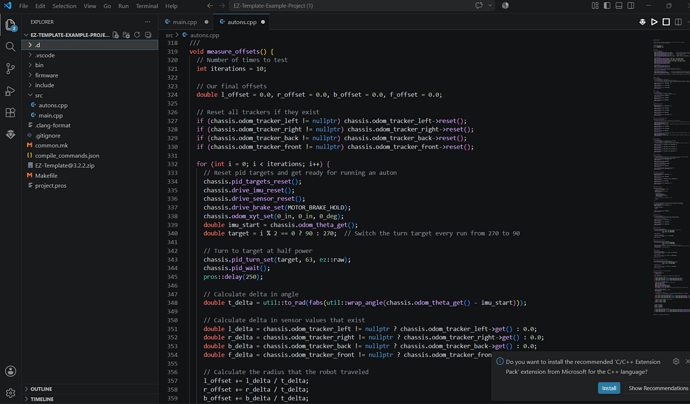This screenshot has width=690, height=404.
Task: Open the Terminal menu
Action: pos(147,6)
